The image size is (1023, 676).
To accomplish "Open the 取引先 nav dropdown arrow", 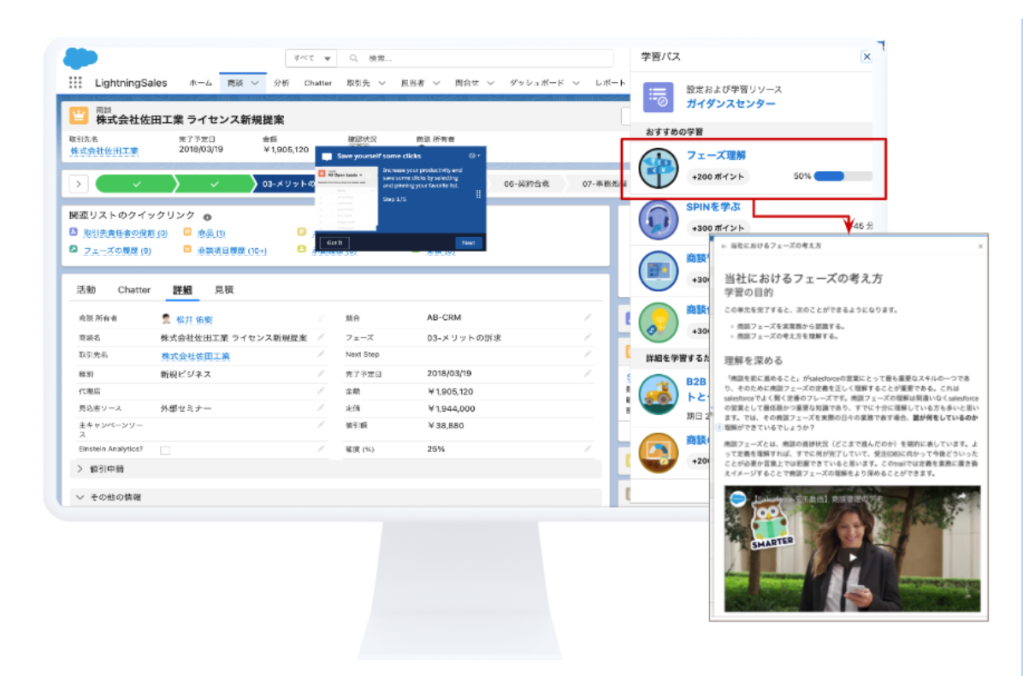I will click(382, 83).
